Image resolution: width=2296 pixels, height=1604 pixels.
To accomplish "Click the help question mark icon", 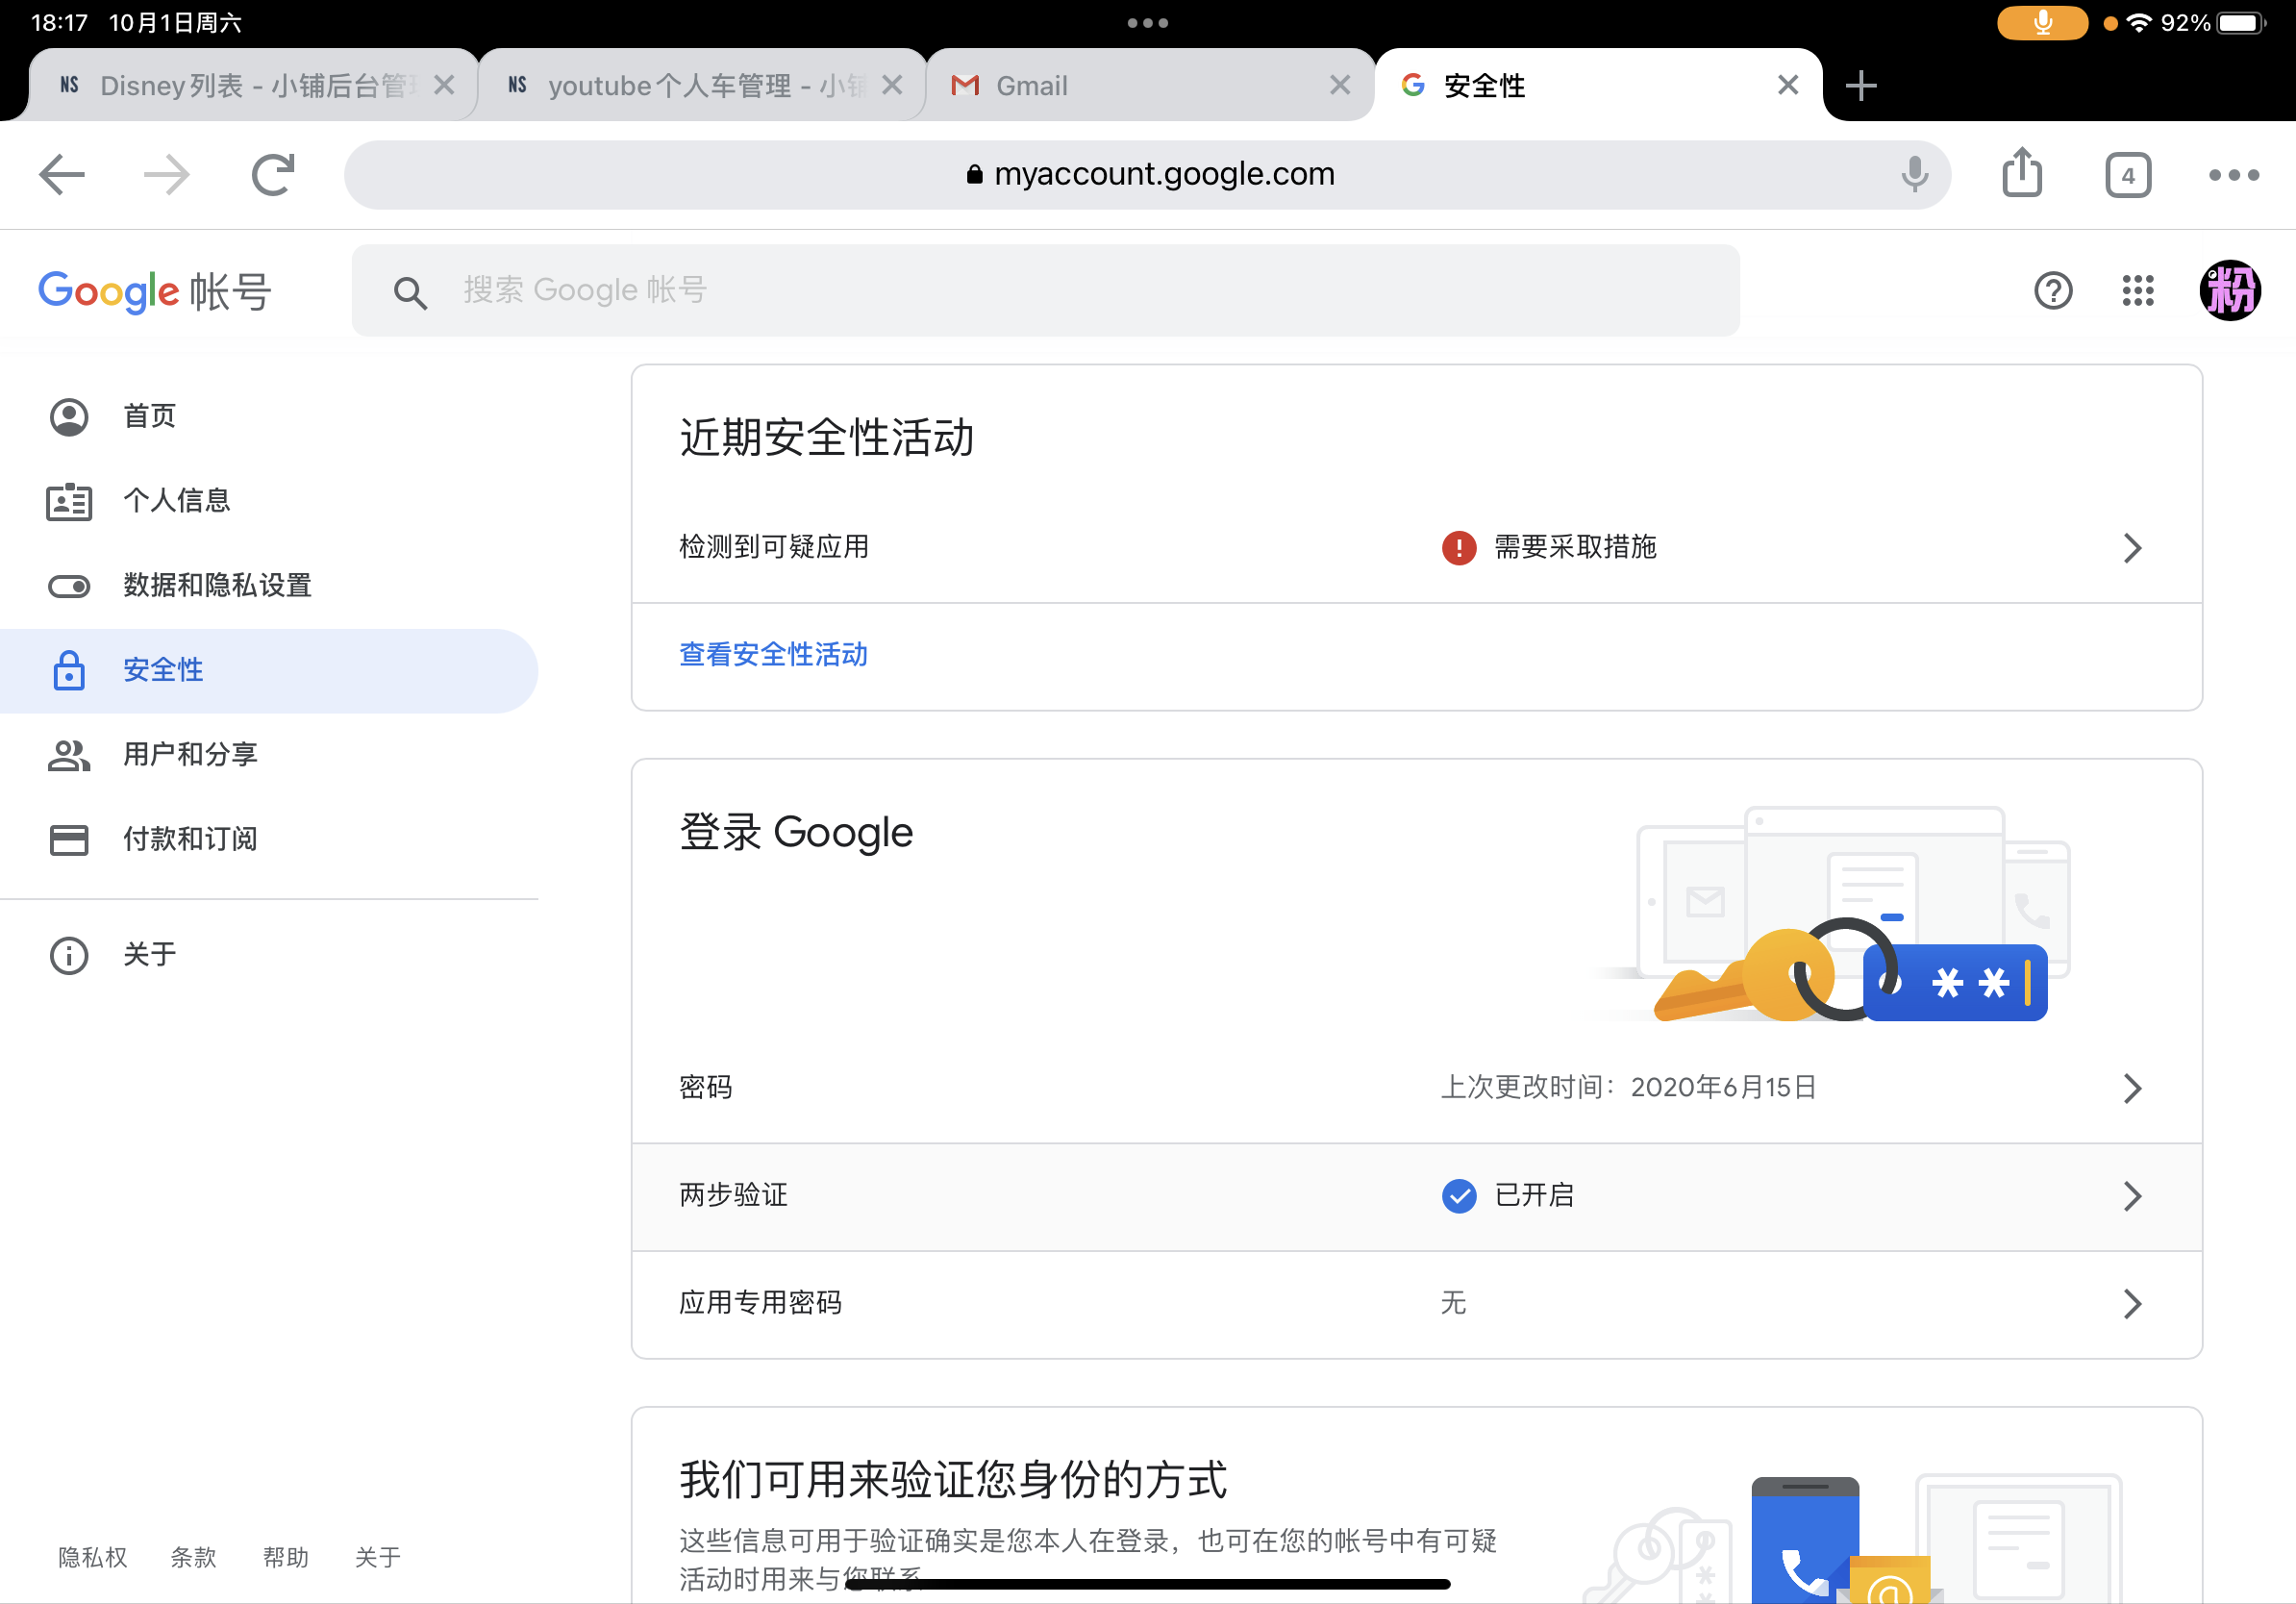I will (x=2053, y=290).
